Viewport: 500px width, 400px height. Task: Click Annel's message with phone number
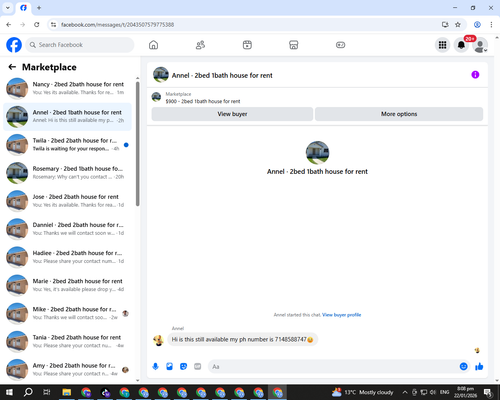(x=243, y=340)
